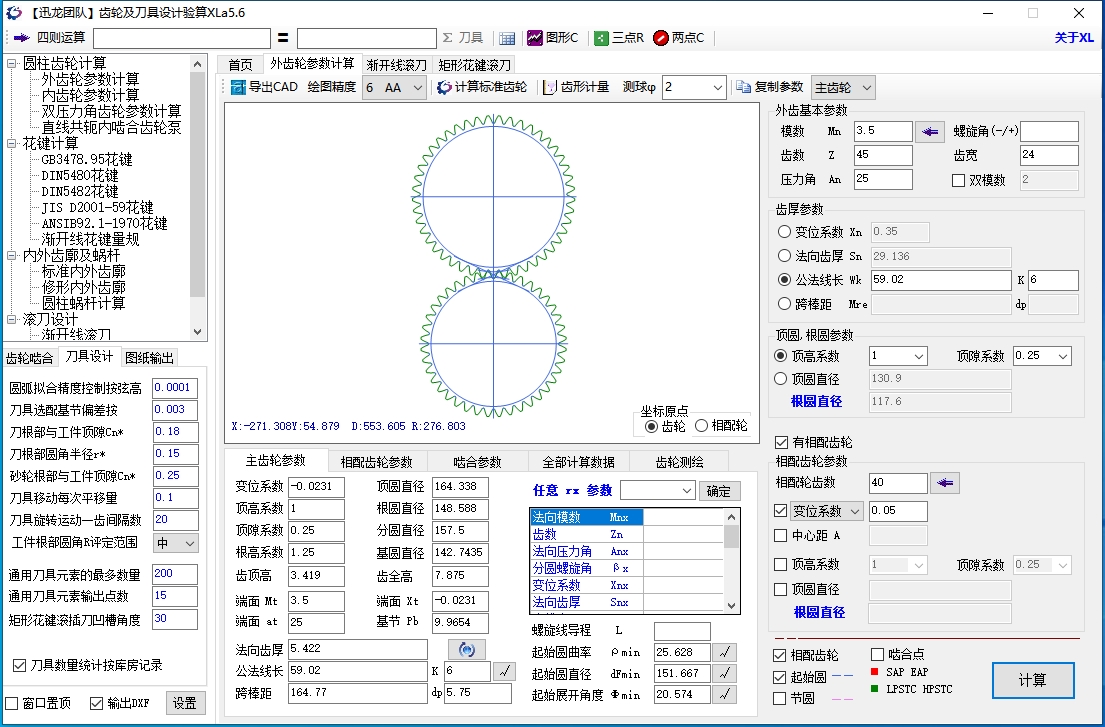1105x727 pixels.
Task: Open the 两点C tool
Action: (x=678, y=38)
